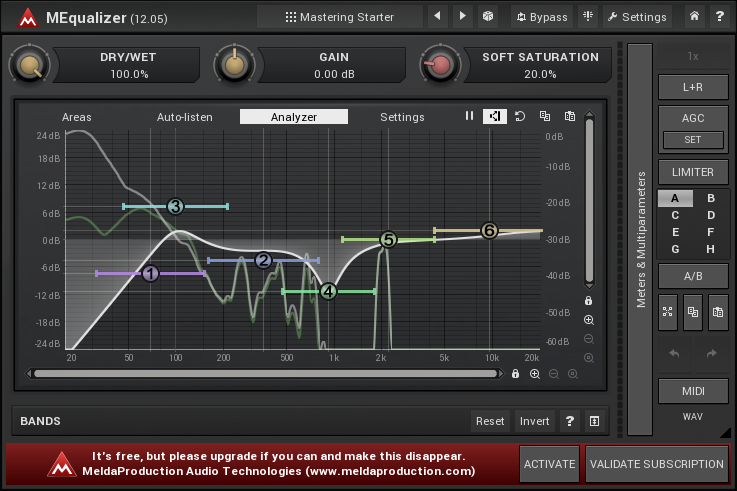Paste equalizer graph settings icon
Screen dimensions: 737x491
coord(570,116)
